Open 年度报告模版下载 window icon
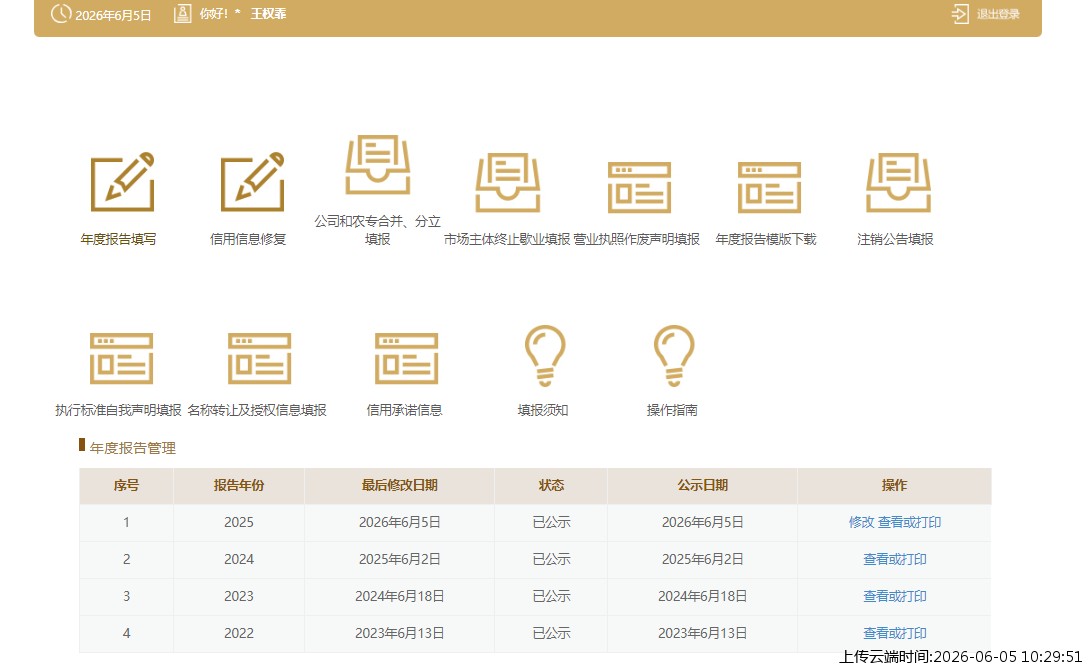The width and height of the screenshot is (1089, 670). click(769, 187)
